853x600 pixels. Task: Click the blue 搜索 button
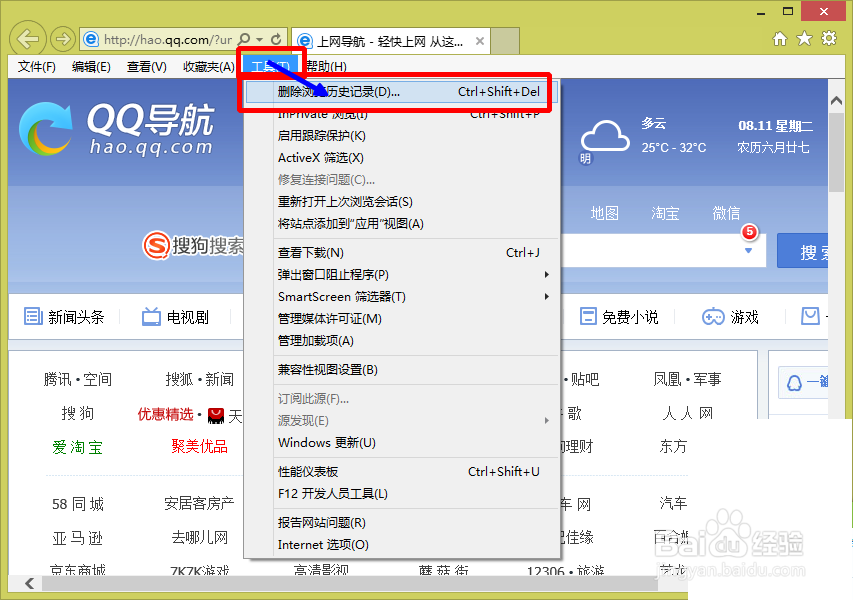tap(803, 251)
